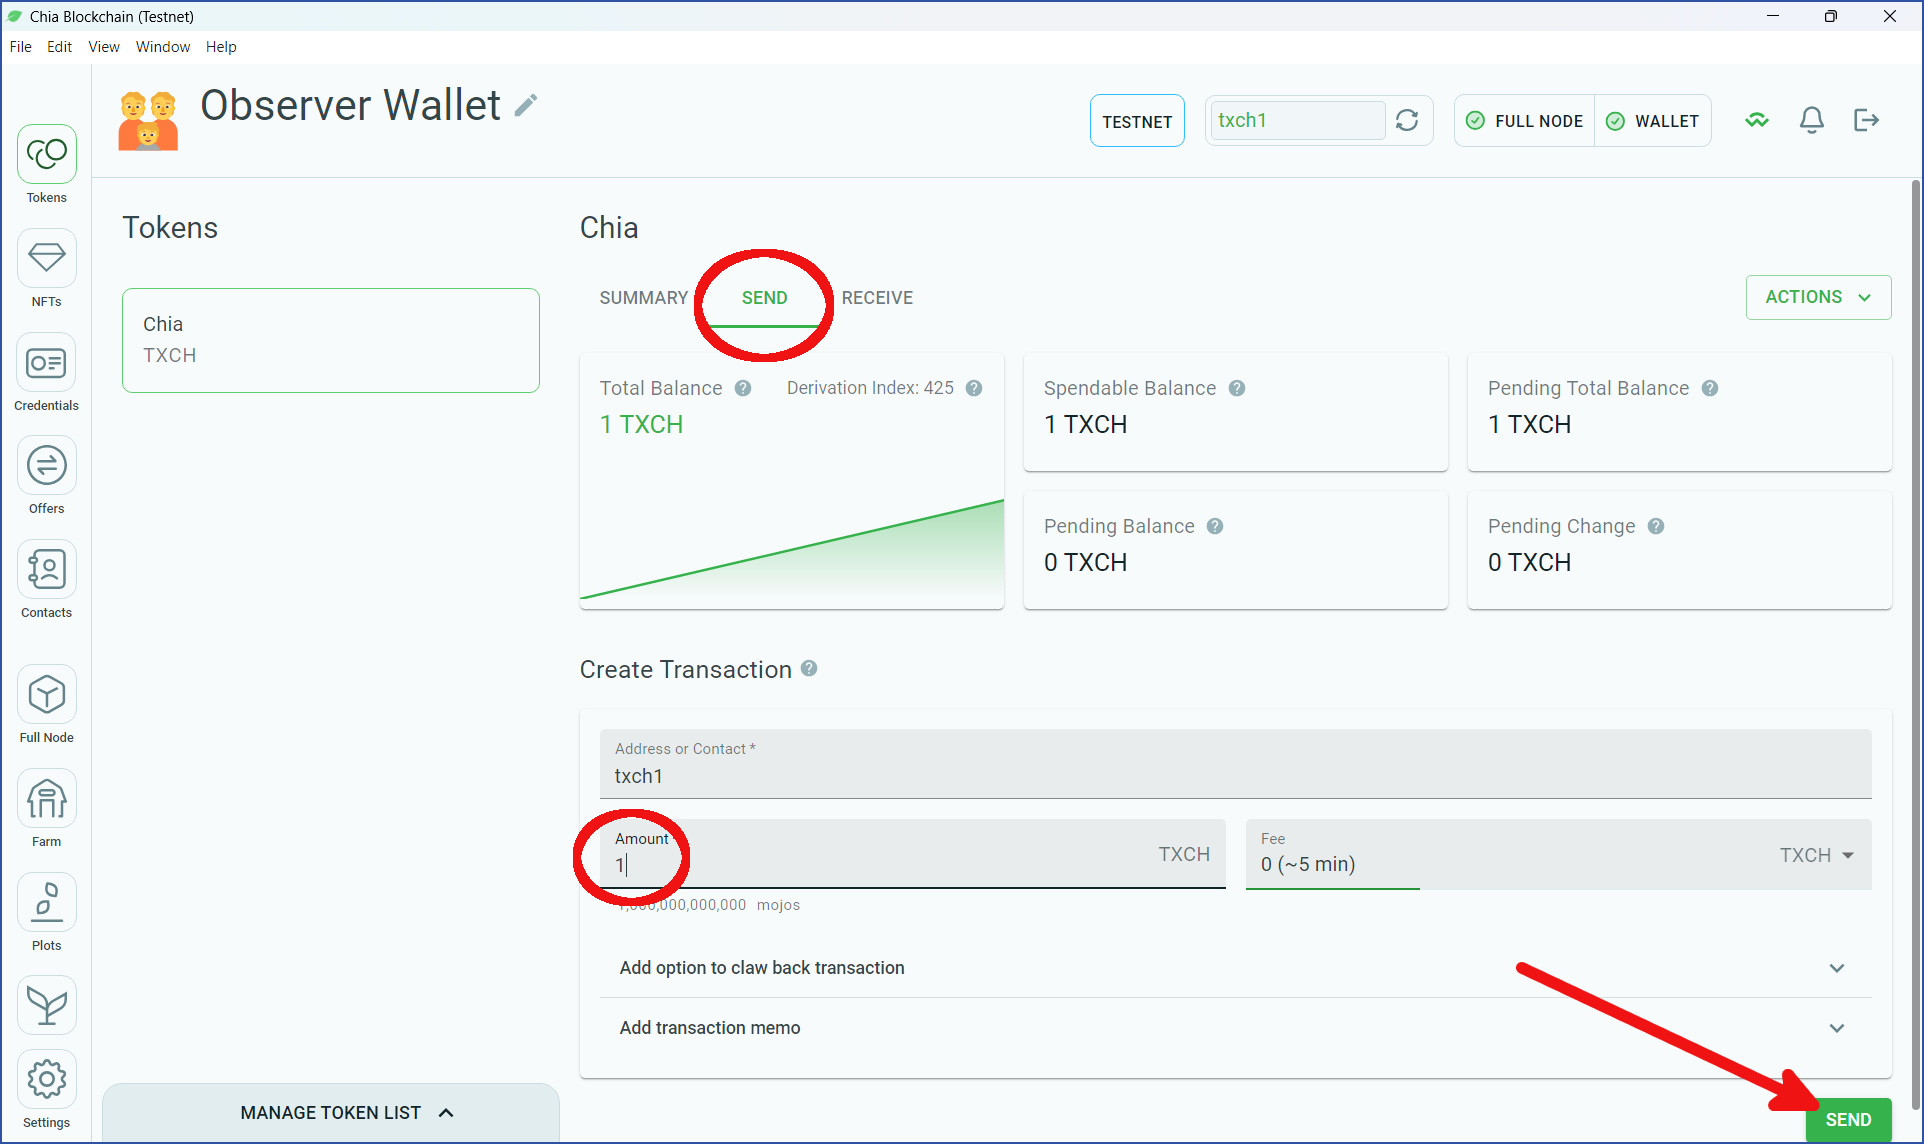The image size is (1924, 1144).
Task: Click the Address or Contact field
Action: click(1235, 764)
